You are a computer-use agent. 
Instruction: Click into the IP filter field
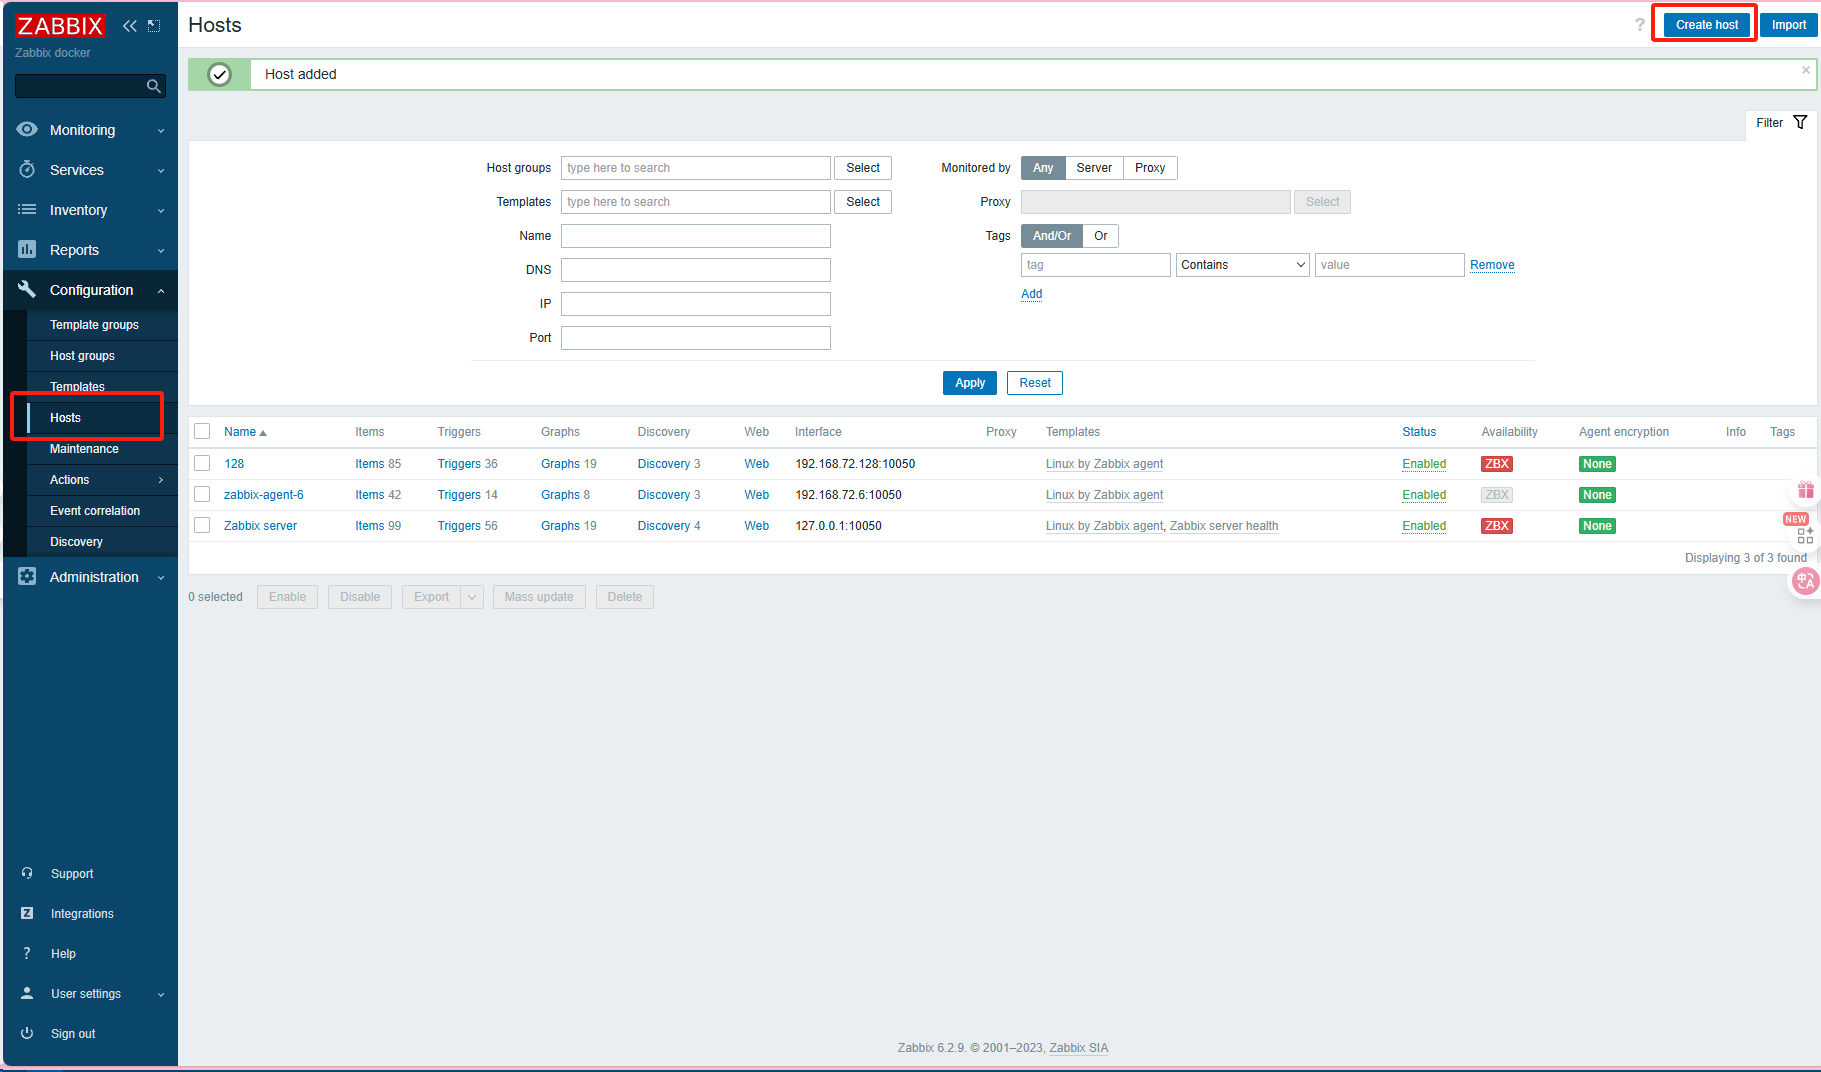tap(696, 304)
